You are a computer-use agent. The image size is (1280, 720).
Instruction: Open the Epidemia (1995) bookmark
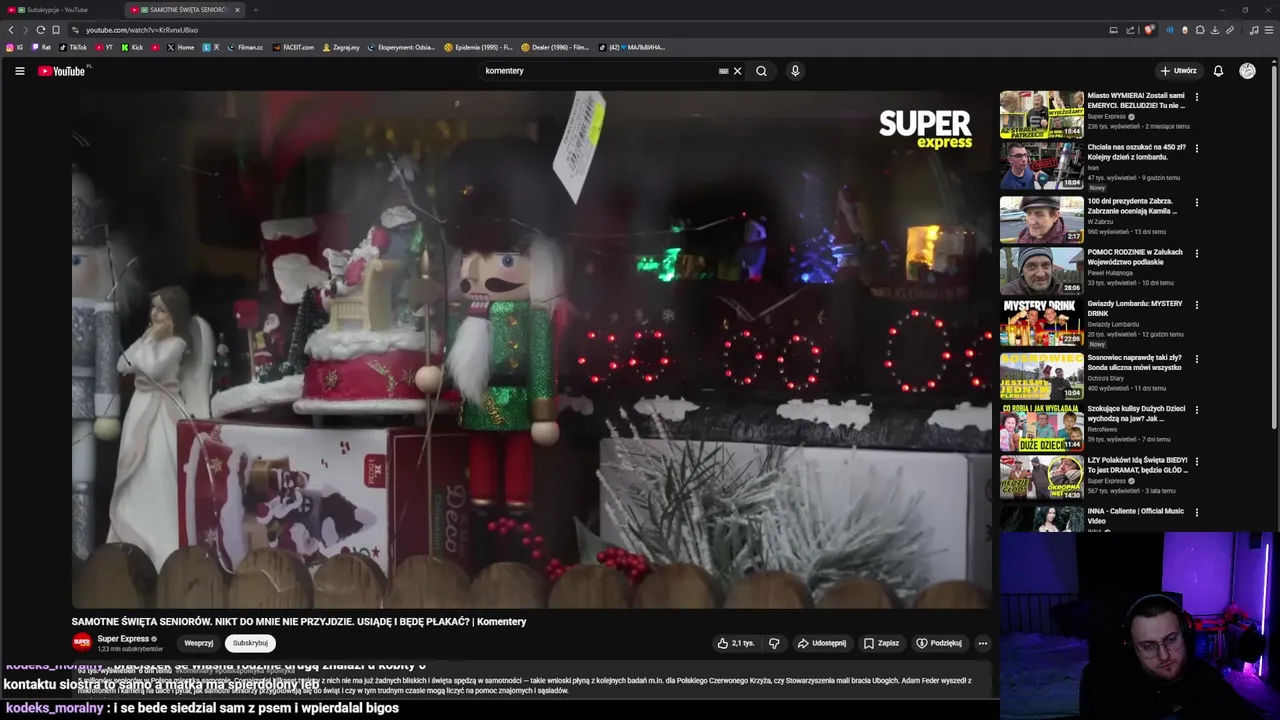(x=478, y=47)
